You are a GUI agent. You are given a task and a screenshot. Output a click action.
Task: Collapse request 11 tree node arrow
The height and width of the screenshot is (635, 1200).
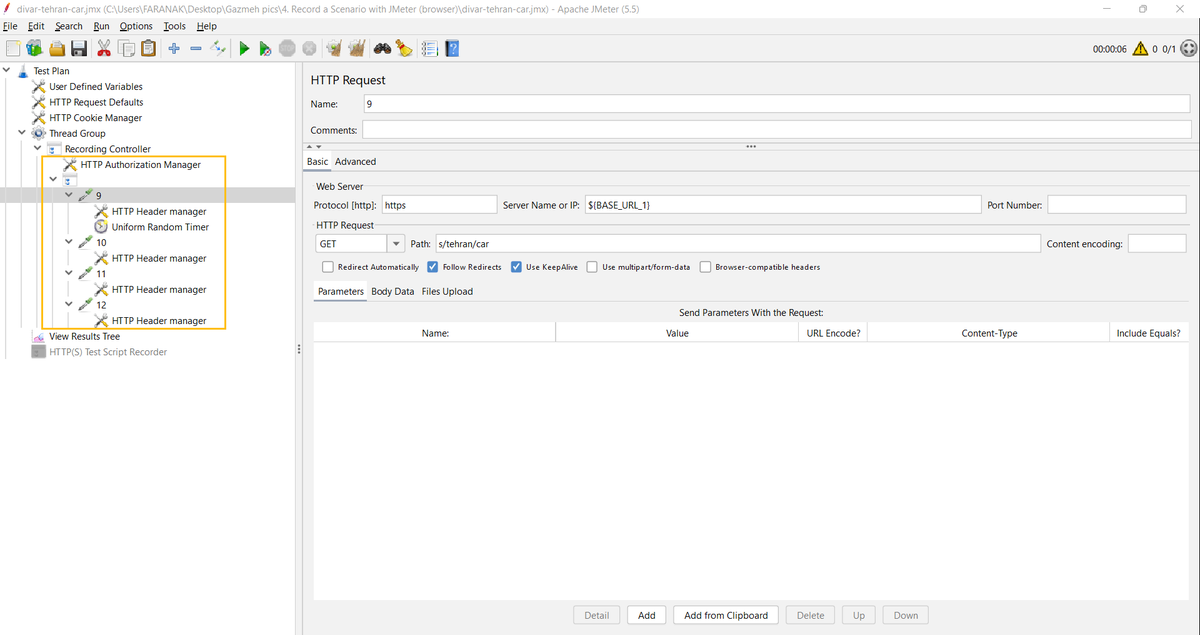69,273
